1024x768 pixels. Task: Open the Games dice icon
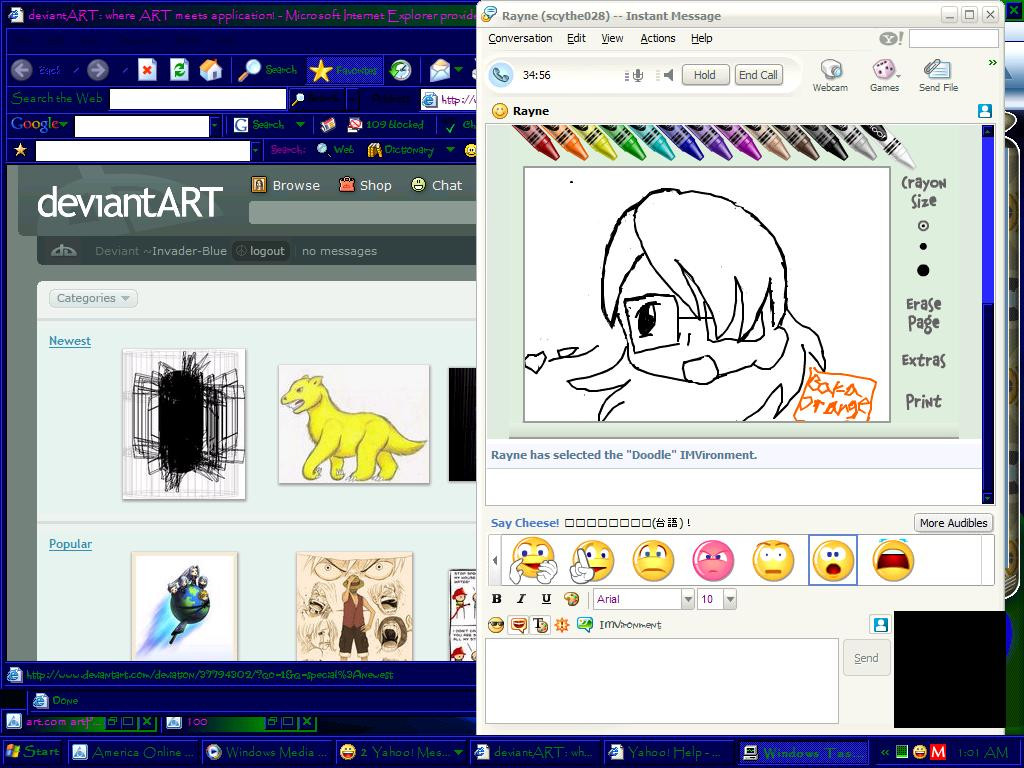(x=884, y=75)
